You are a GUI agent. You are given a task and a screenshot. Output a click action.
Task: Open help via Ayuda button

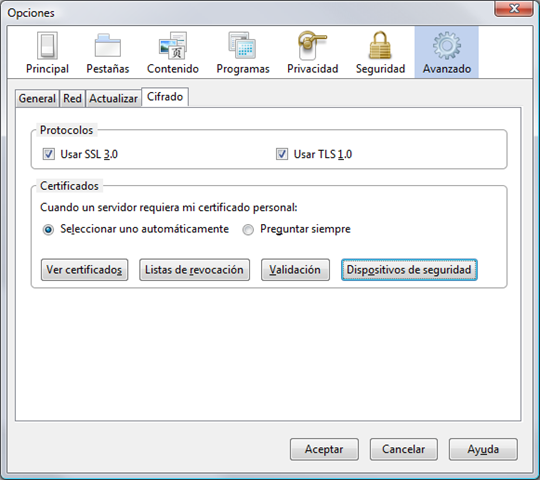(x=483, y=449)
